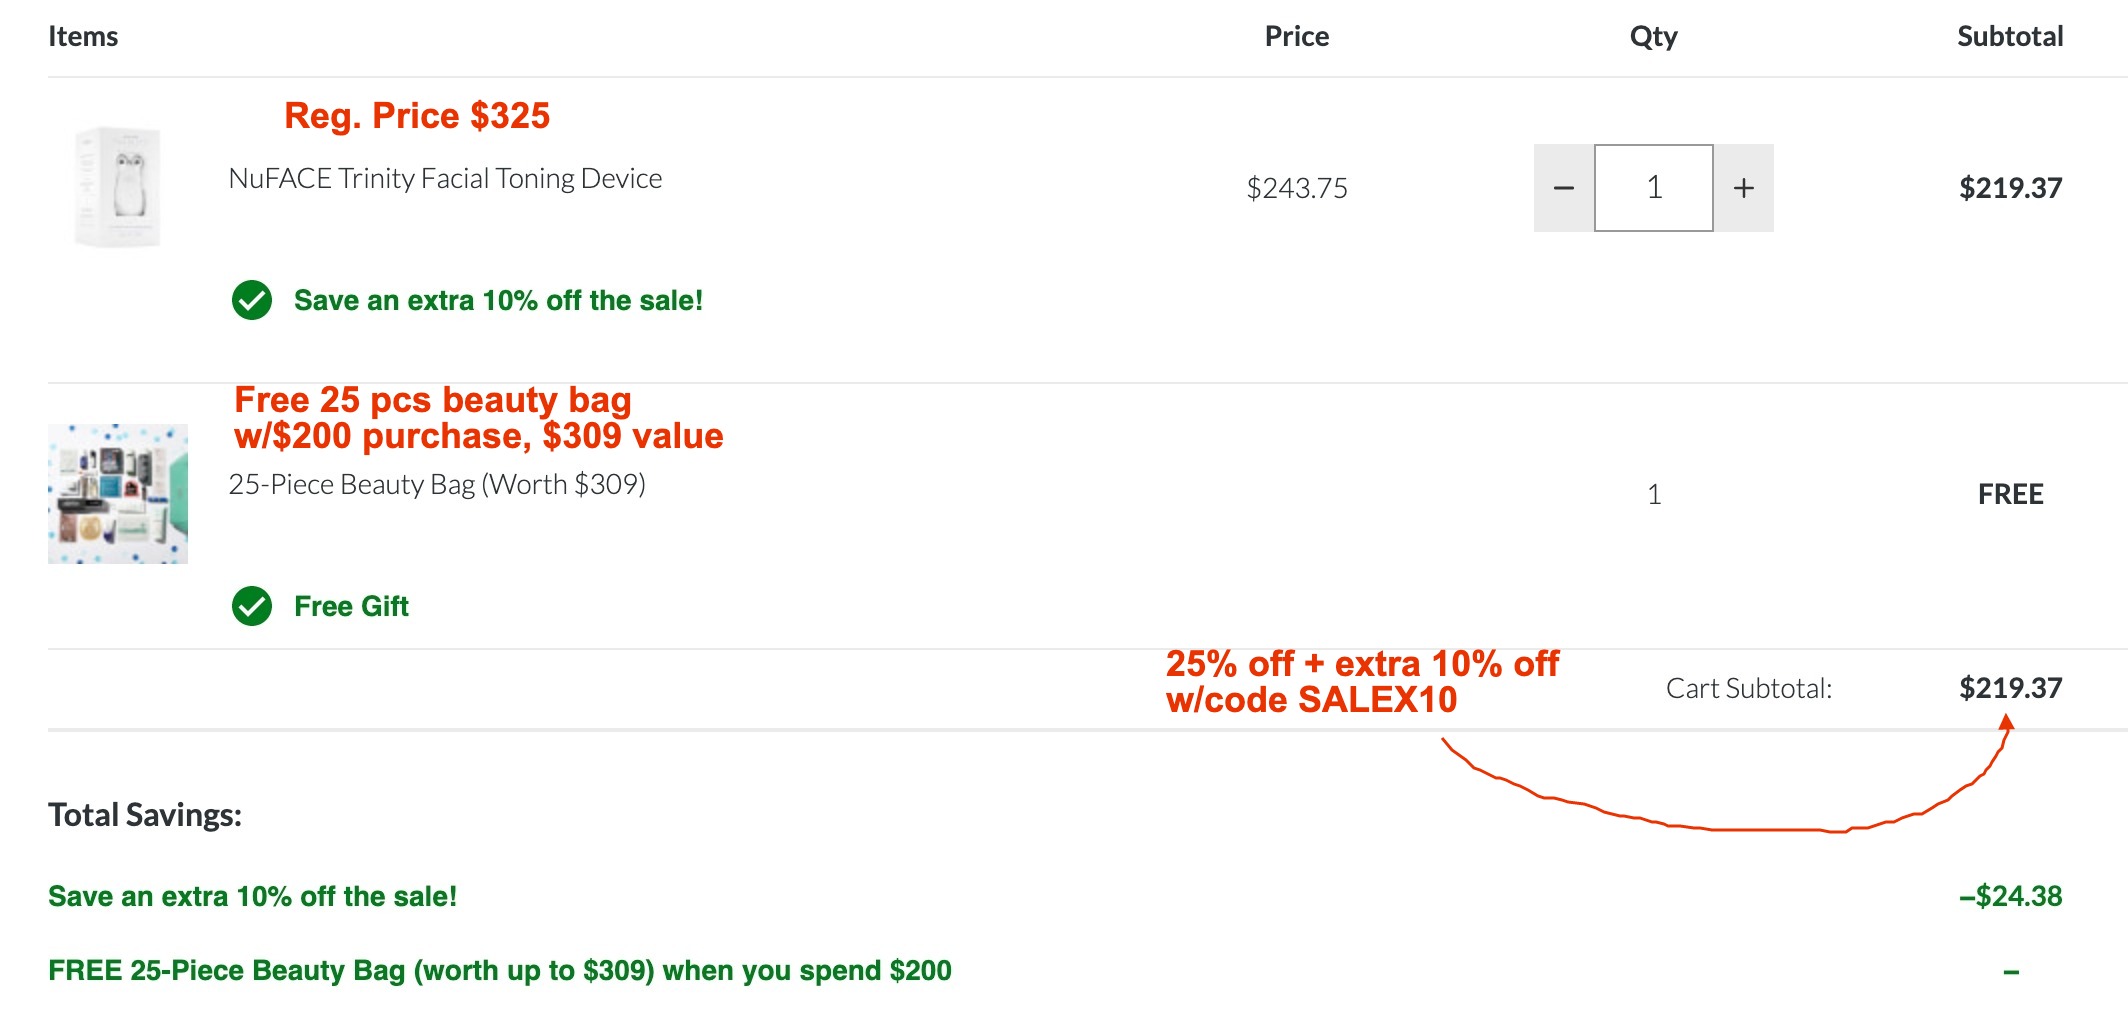Click the green checkmark next to Free Gift
Image resolution: width=2128 pixels, height=1020 pixels.
(252, 606)
